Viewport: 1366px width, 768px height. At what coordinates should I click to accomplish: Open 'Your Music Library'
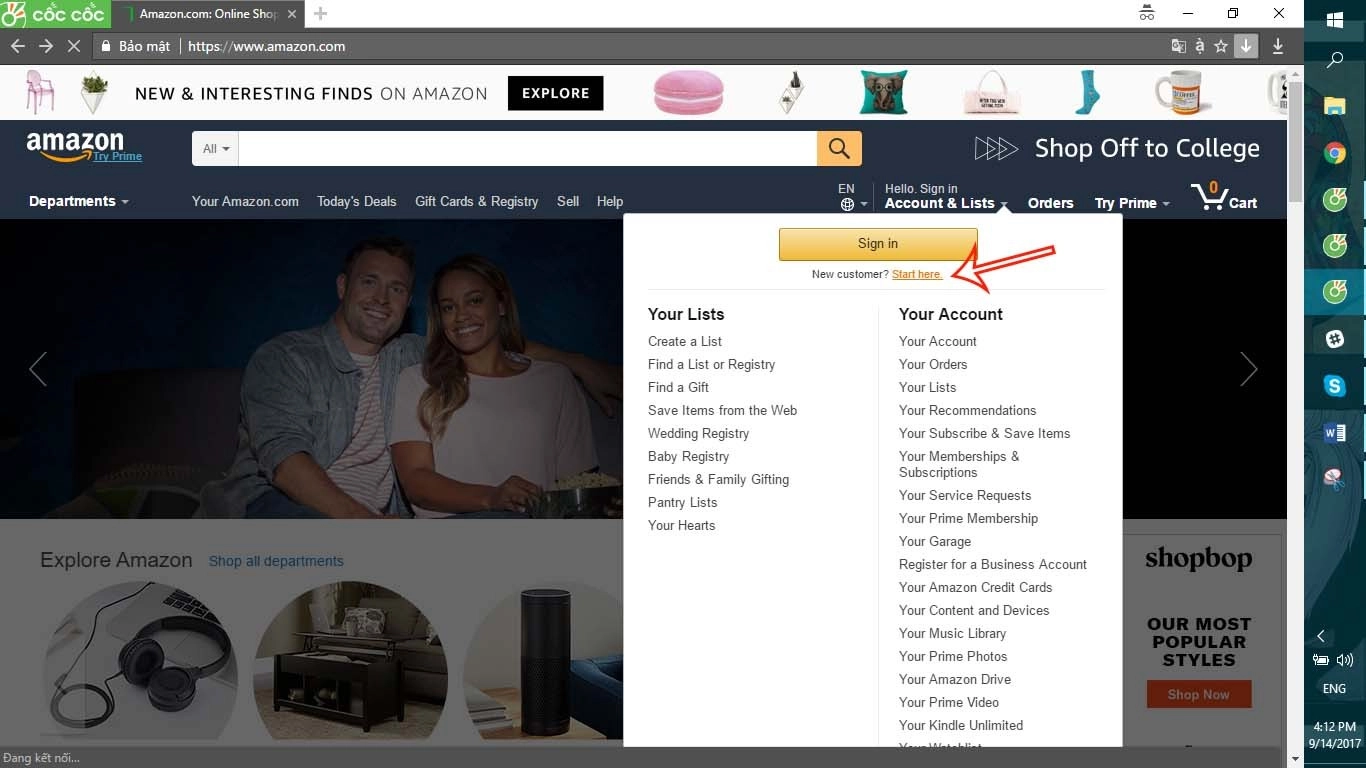pos(952,633)
